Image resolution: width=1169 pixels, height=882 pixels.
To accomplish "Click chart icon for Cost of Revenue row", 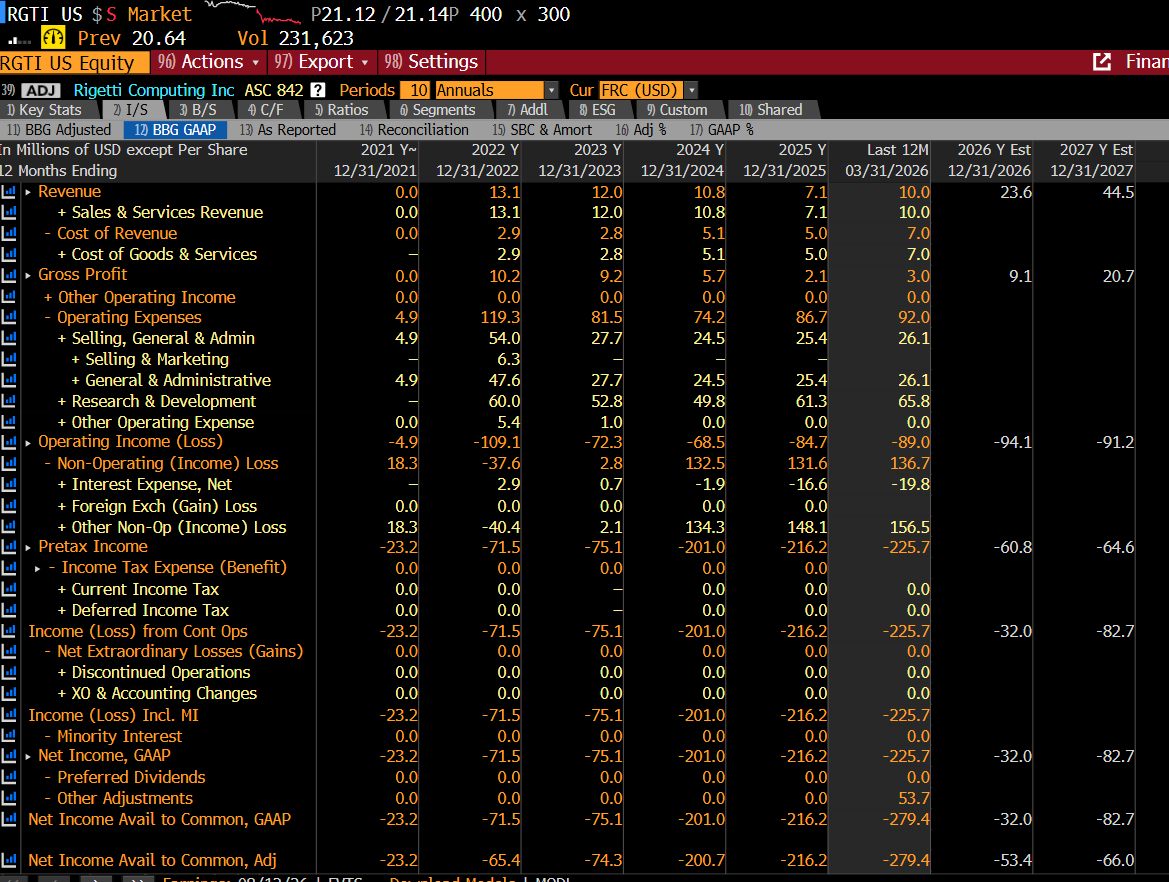I will tap(9, 233).
